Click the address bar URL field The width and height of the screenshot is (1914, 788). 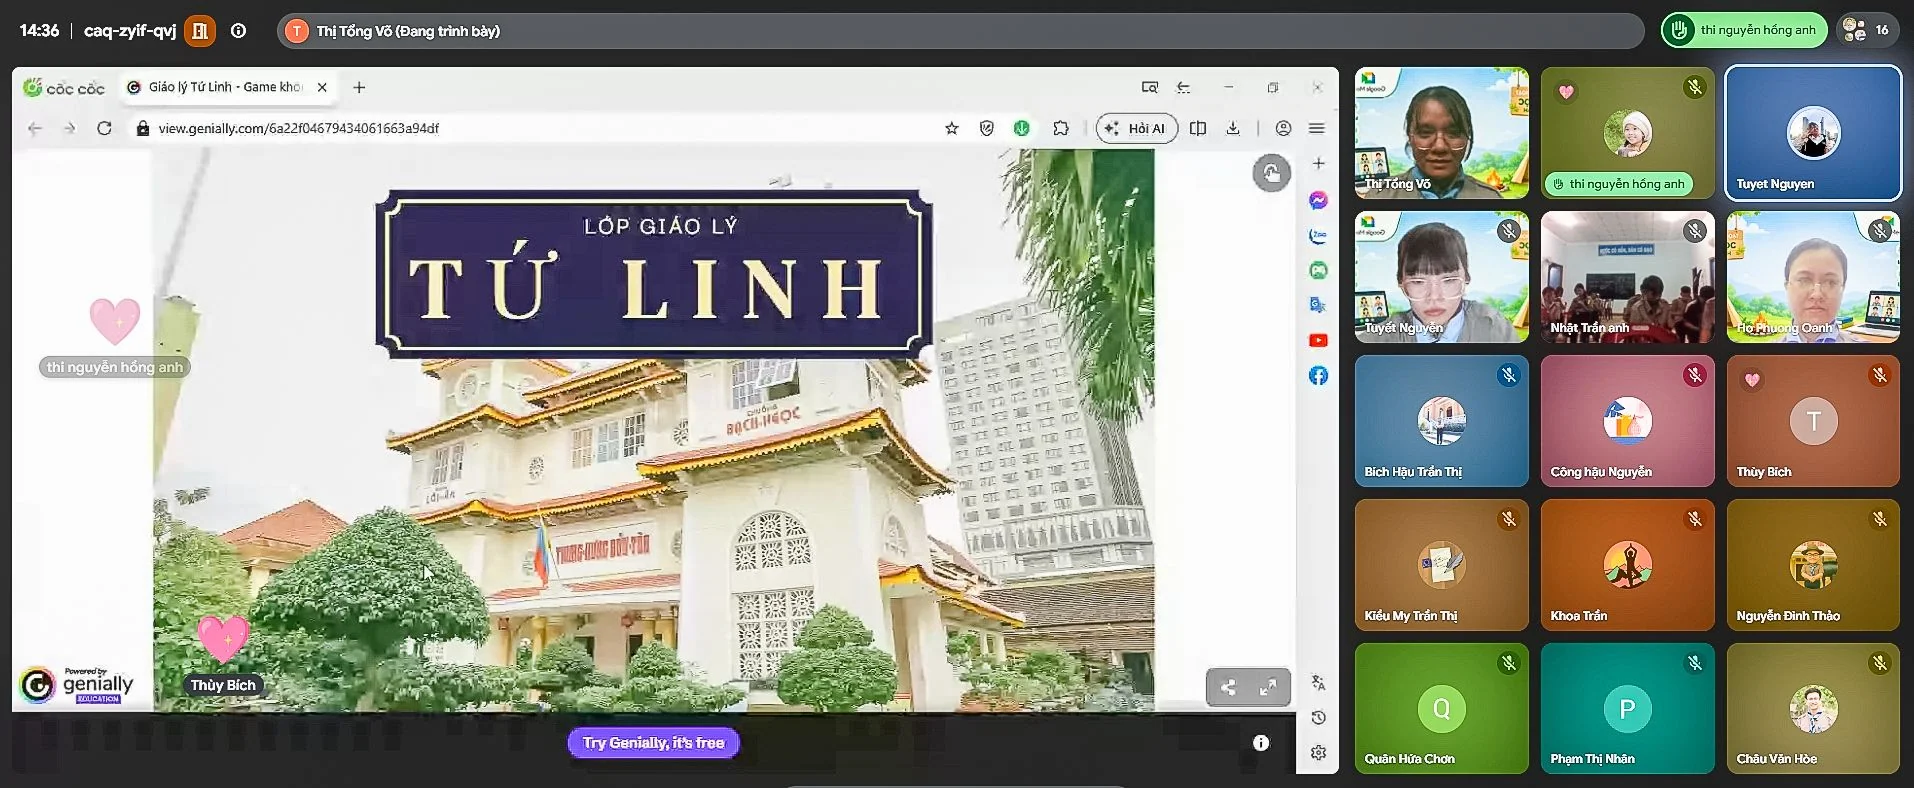point(540,128)
